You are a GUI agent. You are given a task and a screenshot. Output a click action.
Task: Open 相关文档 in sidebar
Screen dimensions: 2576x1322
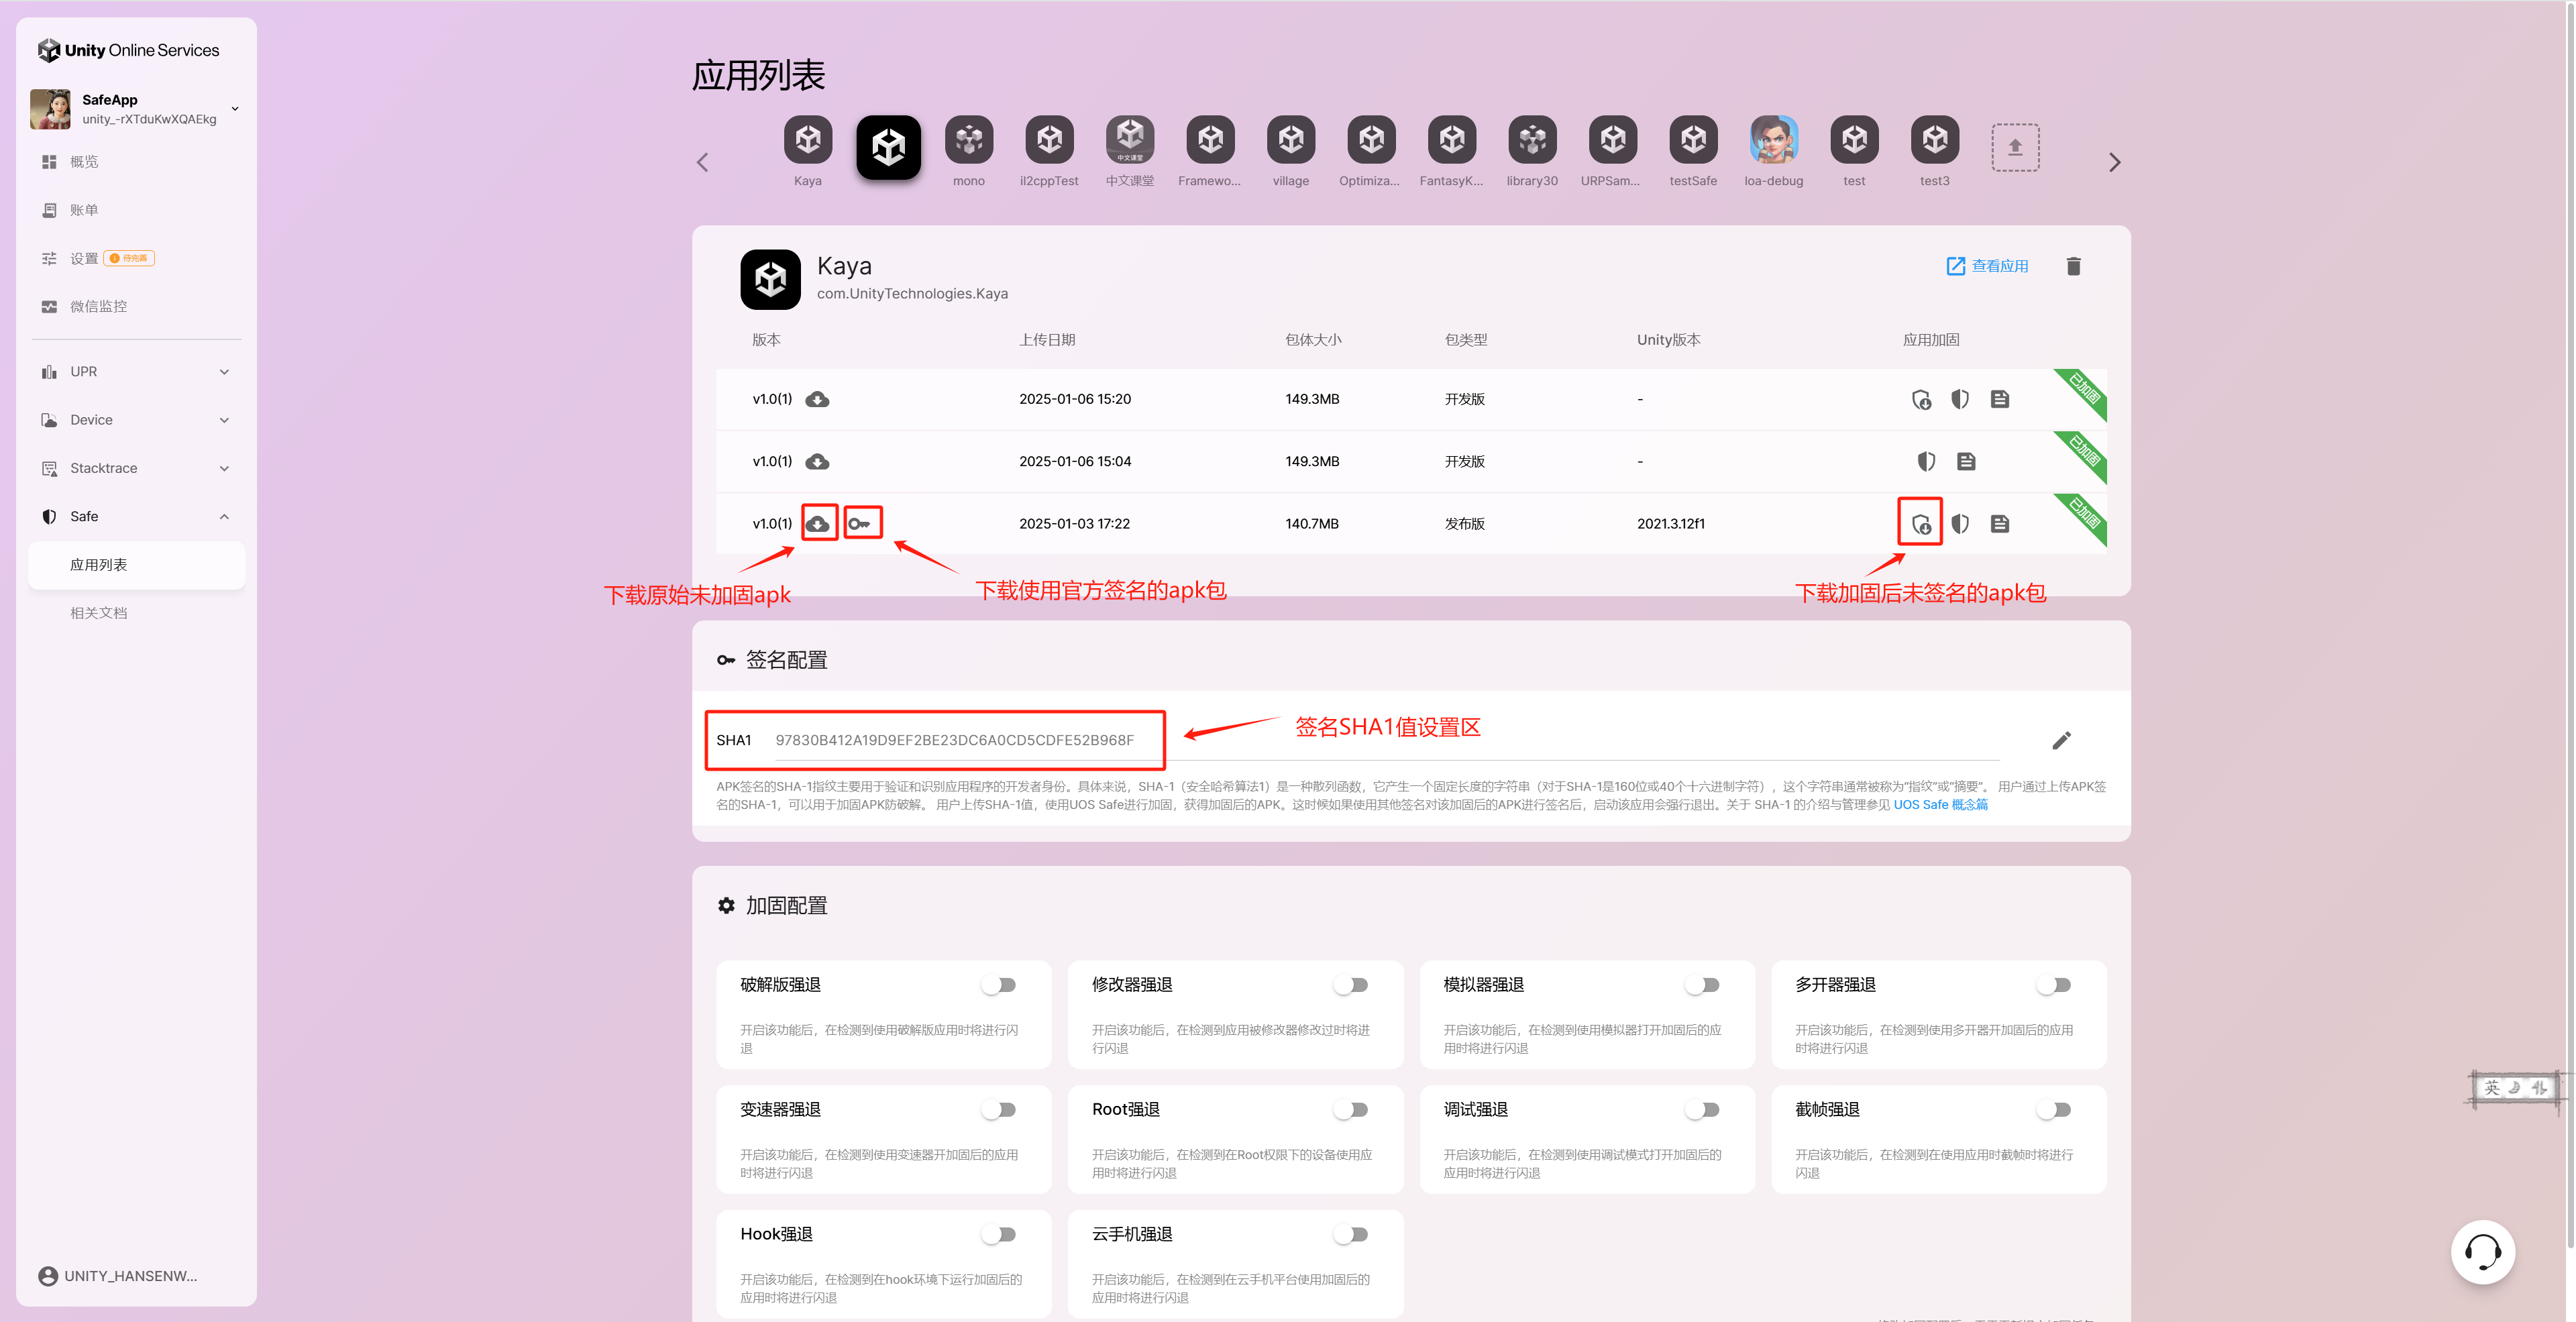click(98, 613)
